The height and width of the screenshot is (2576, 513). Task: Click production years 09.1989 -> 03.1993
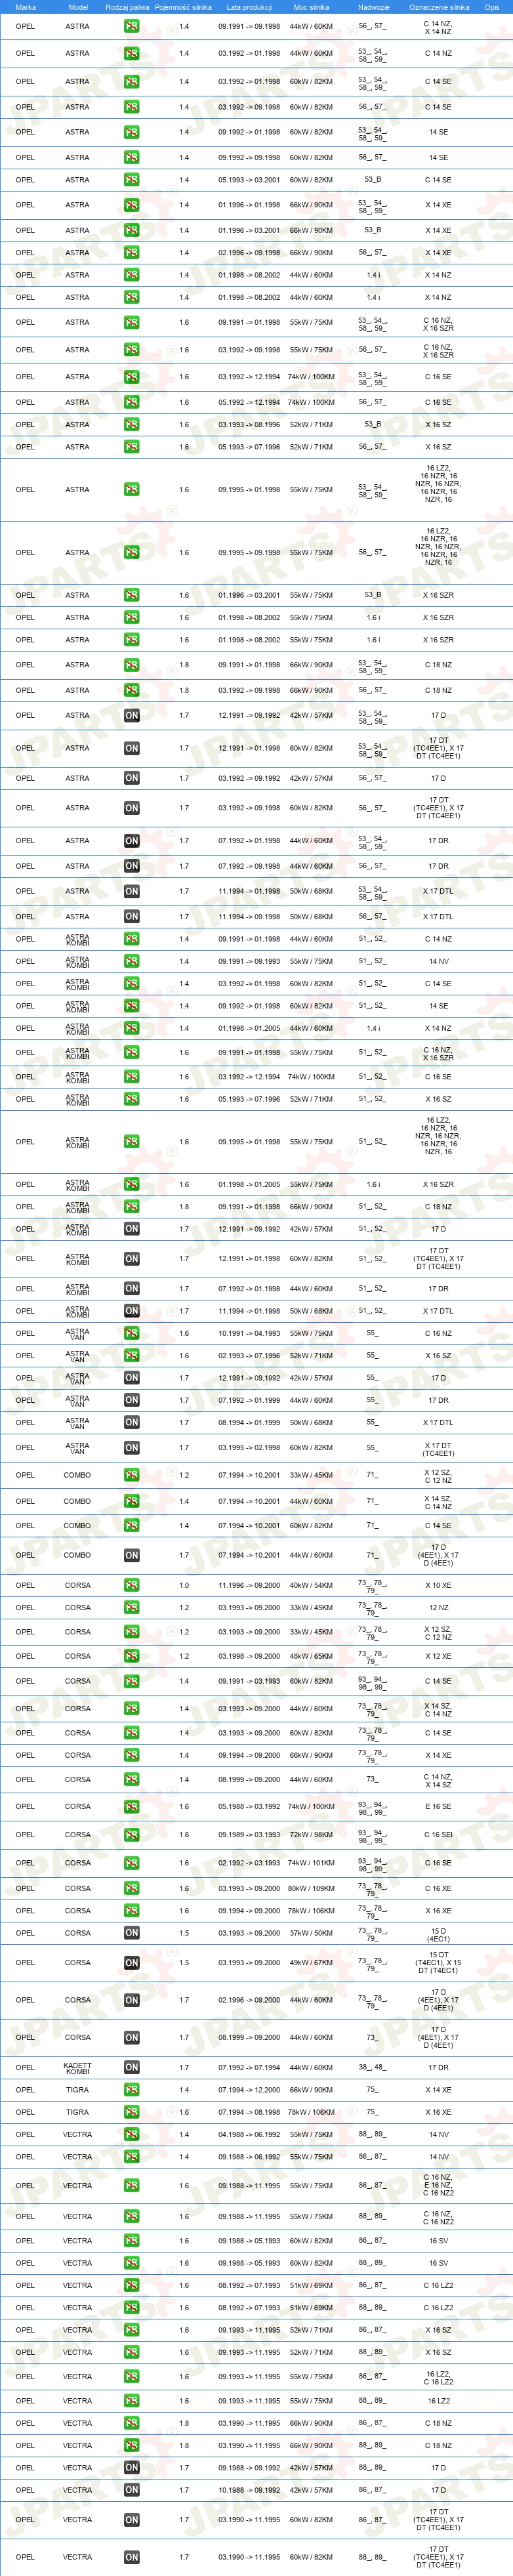249,1834
